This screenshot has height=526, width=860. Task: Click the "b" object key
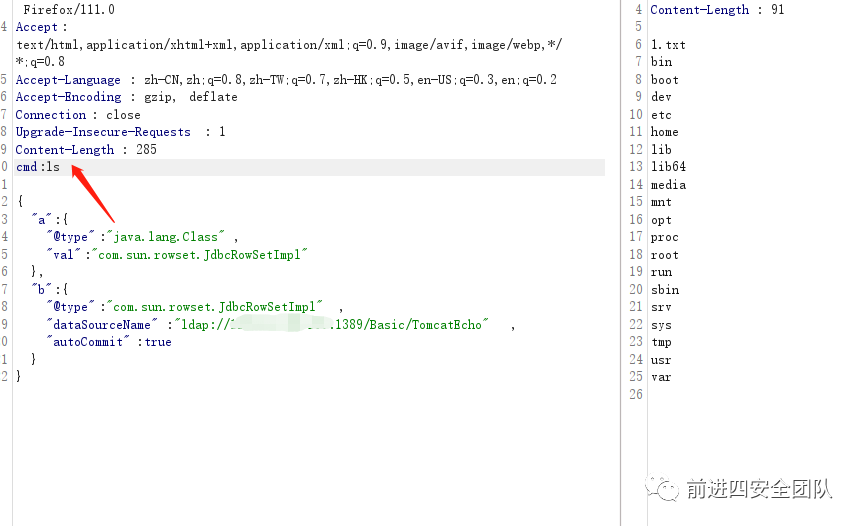[41, 290]
